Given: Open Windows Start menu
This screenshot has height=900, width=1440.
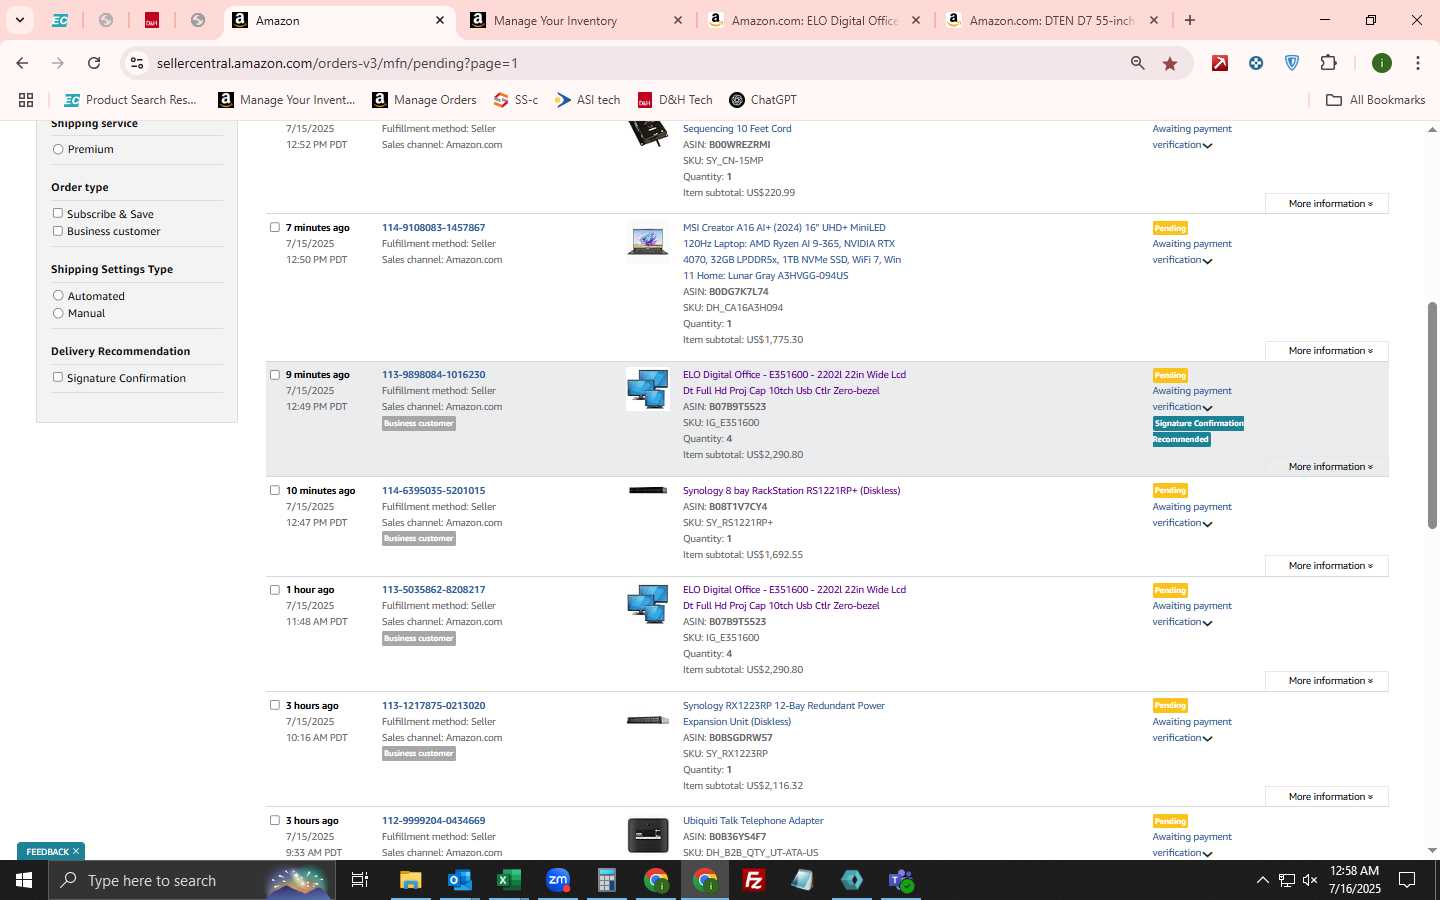Looking at the screenshot, I should pyautogui.click(x=24, y=880).
